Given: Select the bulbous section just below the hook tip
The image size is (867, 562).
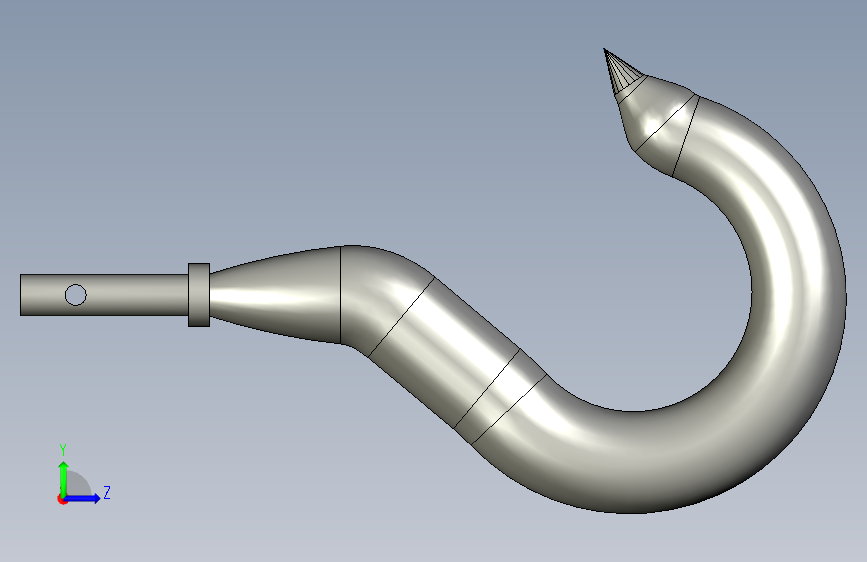Looking at the screenshot, I should [x=651, y=113].
